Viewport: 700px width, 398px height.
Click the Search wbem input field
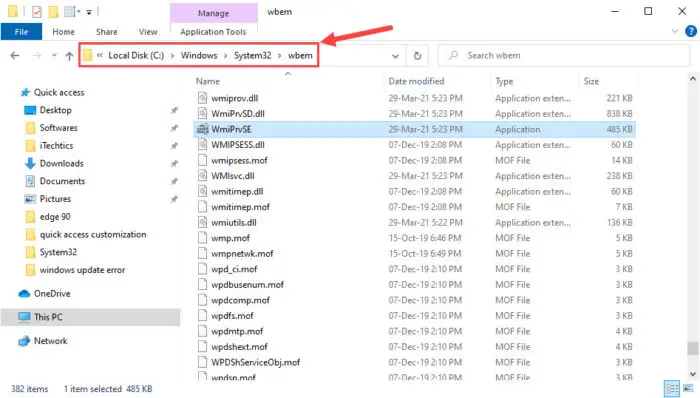coord(563,56)
